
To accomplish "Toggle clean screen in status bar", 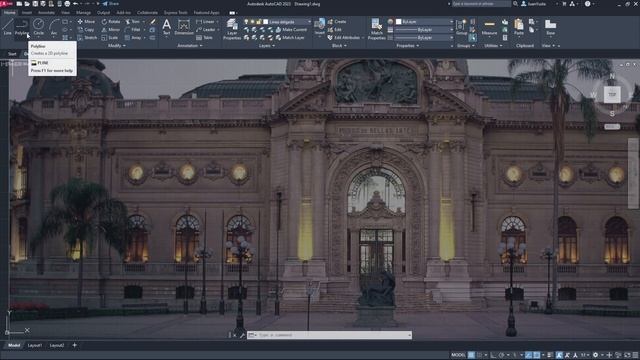I will pyautogui.click(x=627, y=355).
